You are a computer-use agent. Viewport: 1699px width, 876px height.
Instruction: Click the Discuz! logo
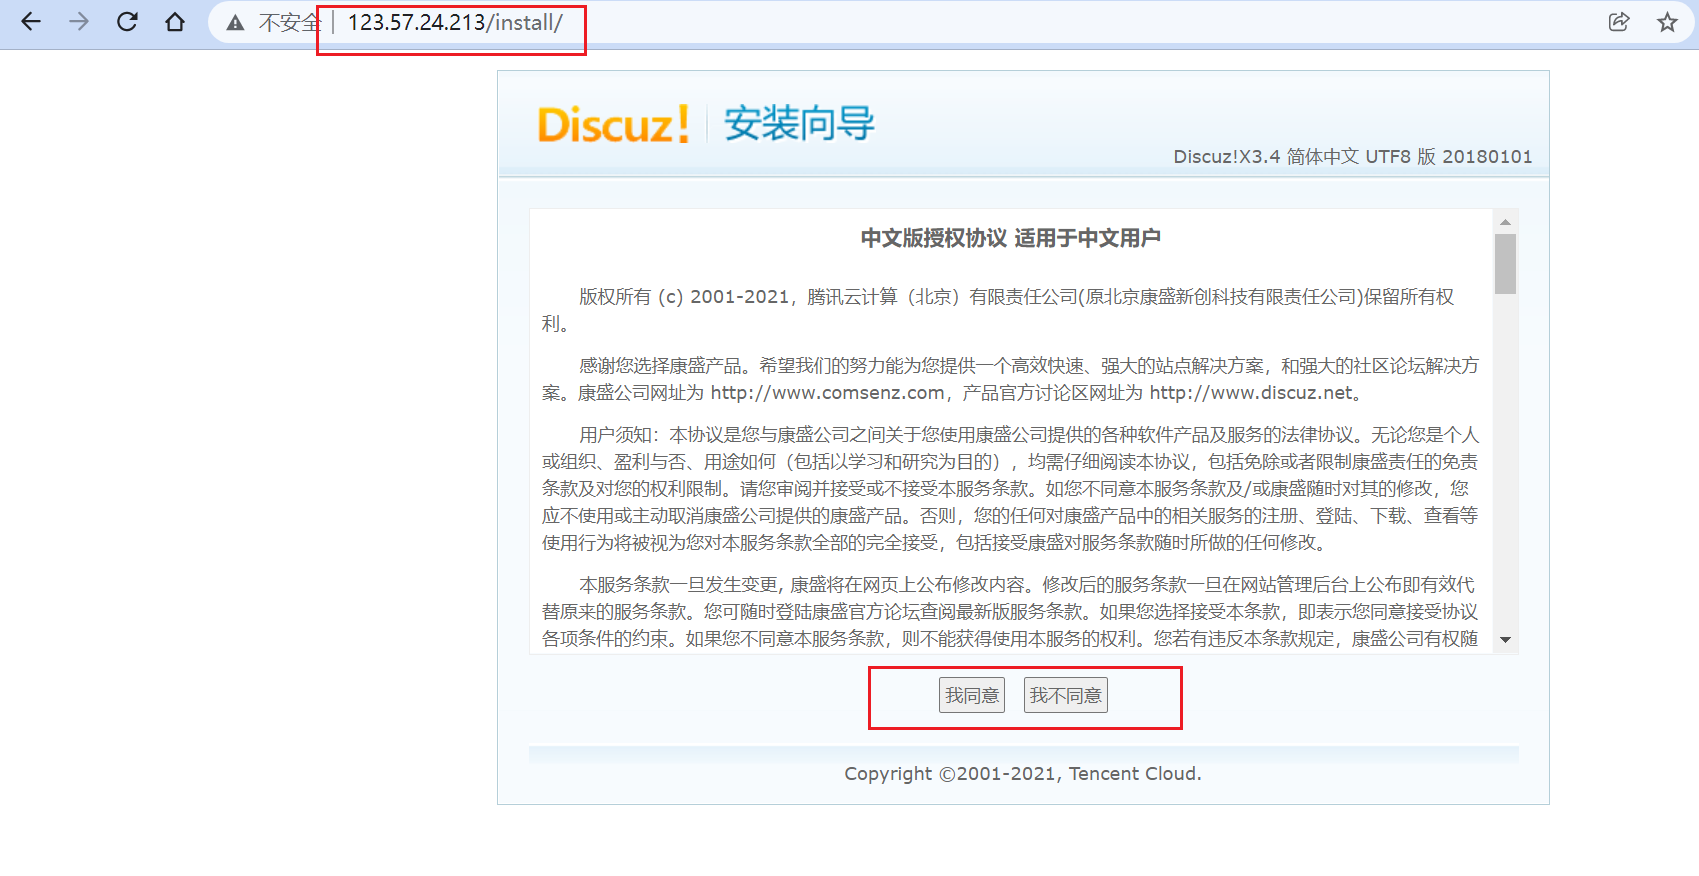(x=613, y=125)
